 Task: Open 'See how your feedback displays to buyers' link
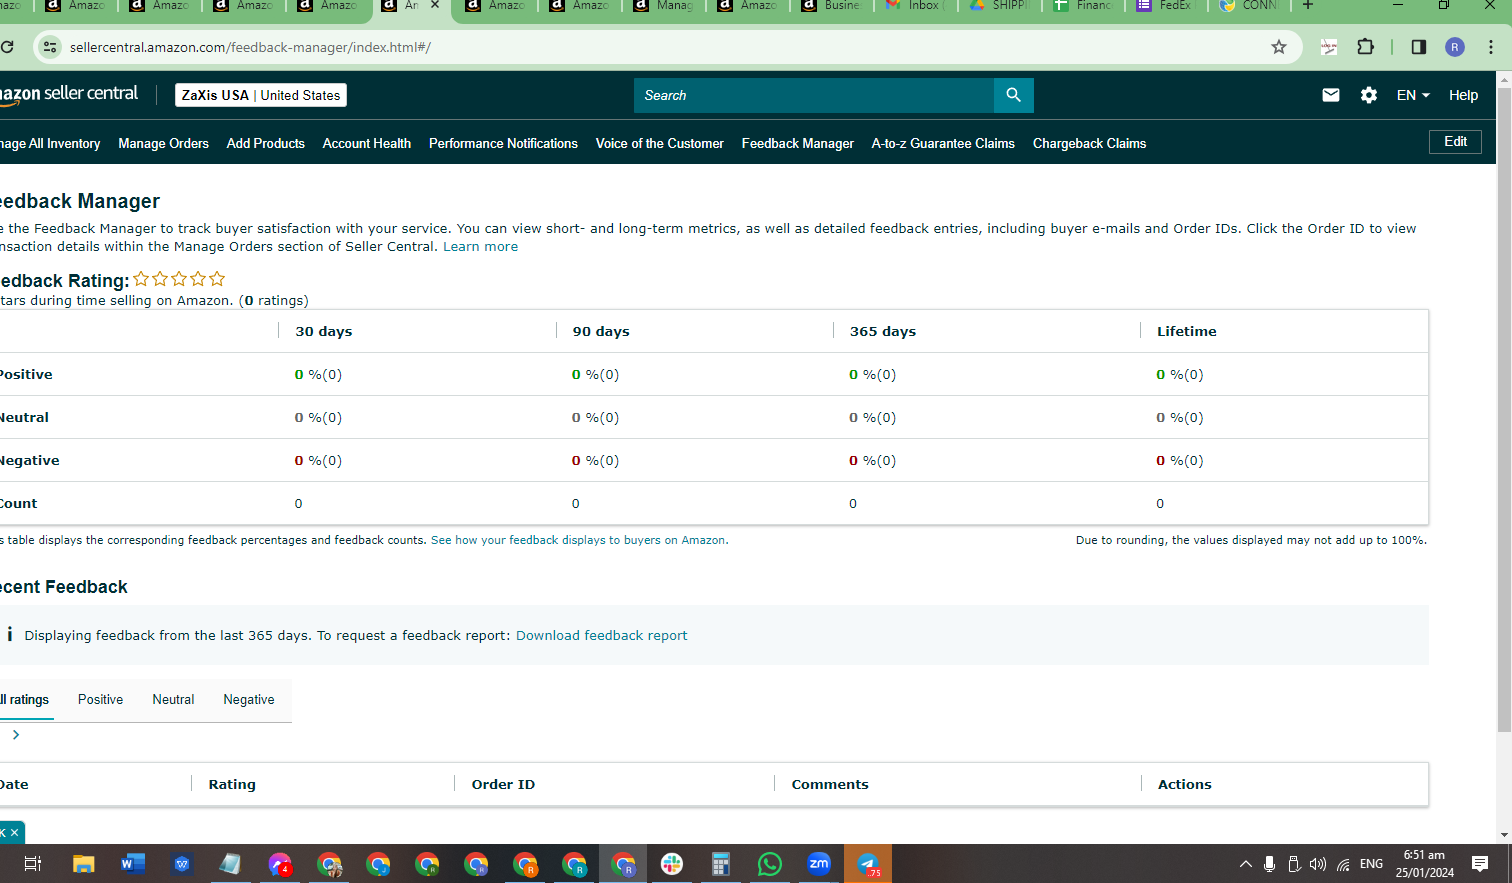[580, 540]
